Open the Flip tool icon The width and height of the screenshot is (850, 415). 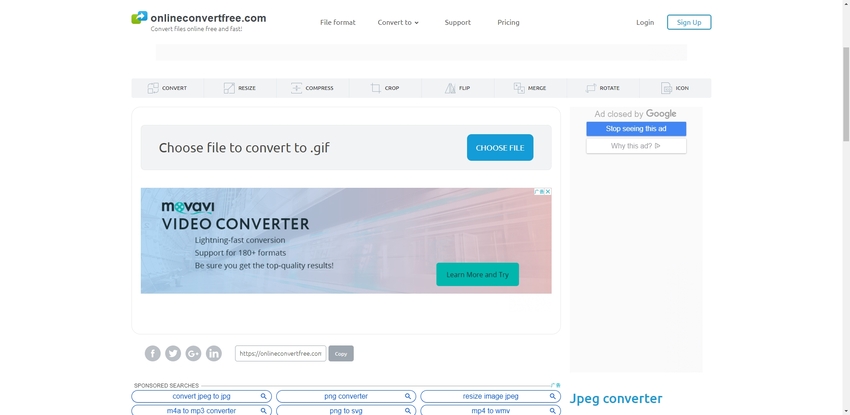pyautogui.click(x=450, y=88)
